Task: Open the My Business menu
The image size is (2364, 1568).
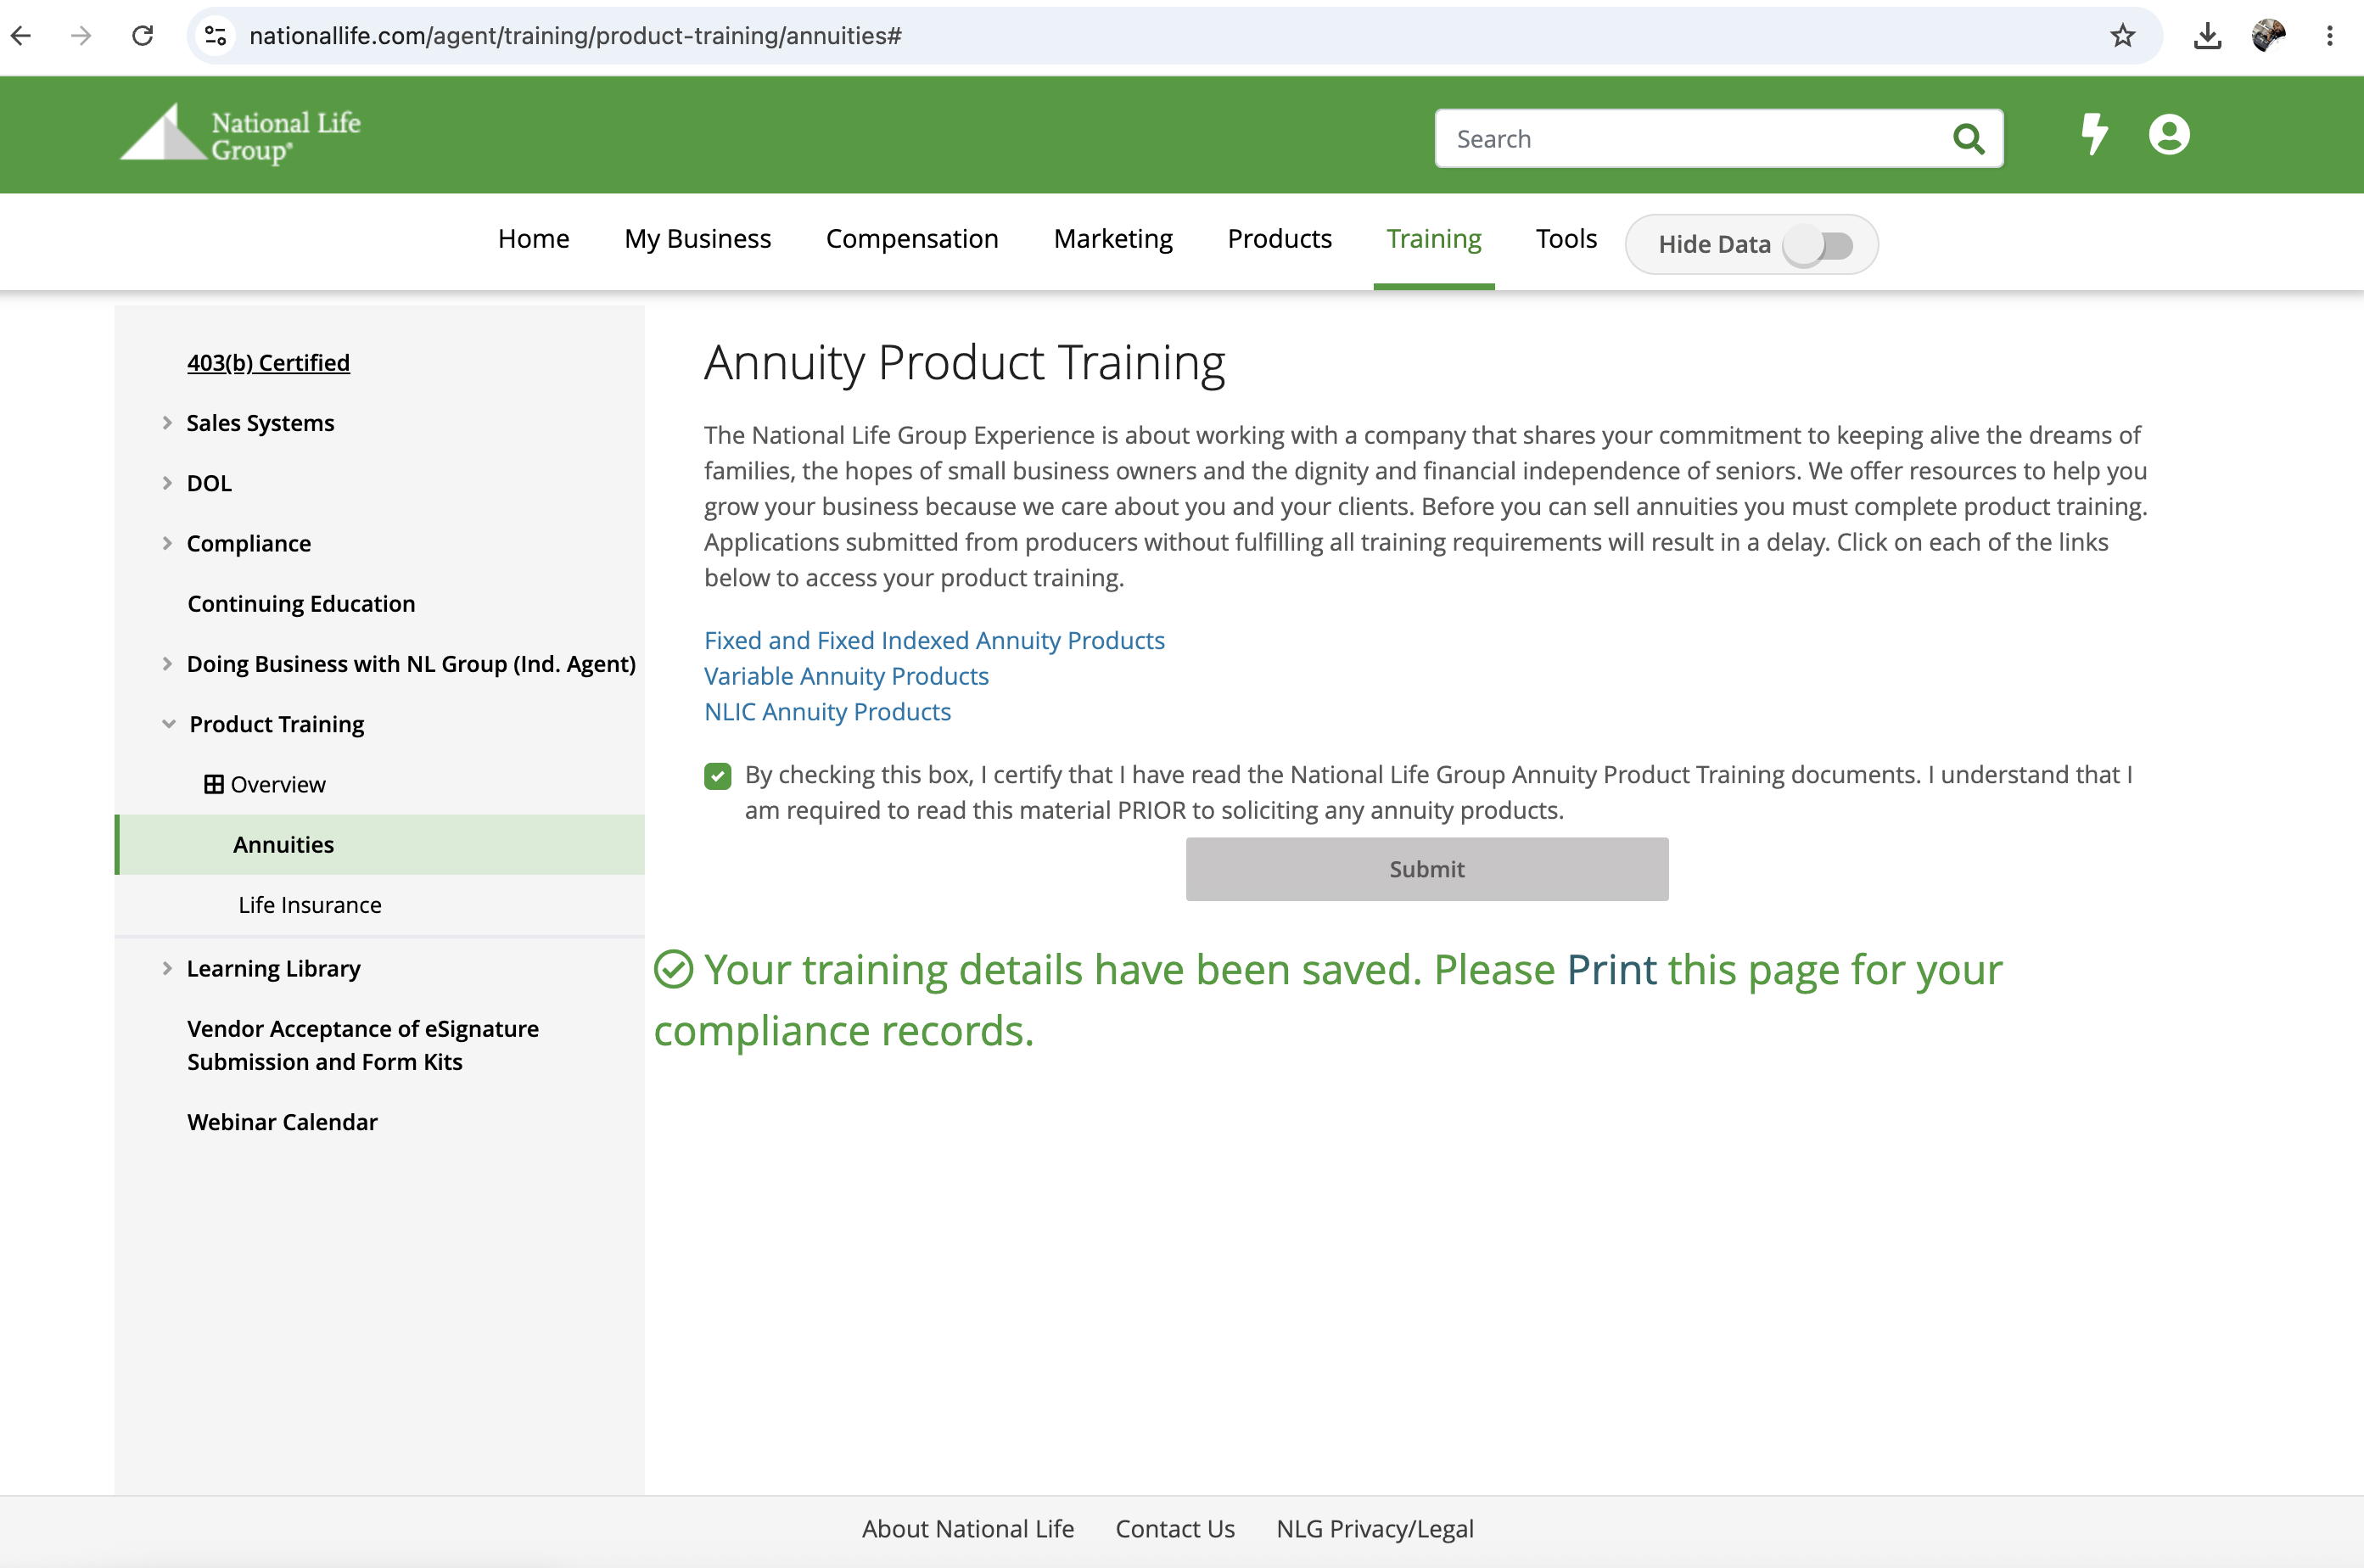Action: click(697, 238)
